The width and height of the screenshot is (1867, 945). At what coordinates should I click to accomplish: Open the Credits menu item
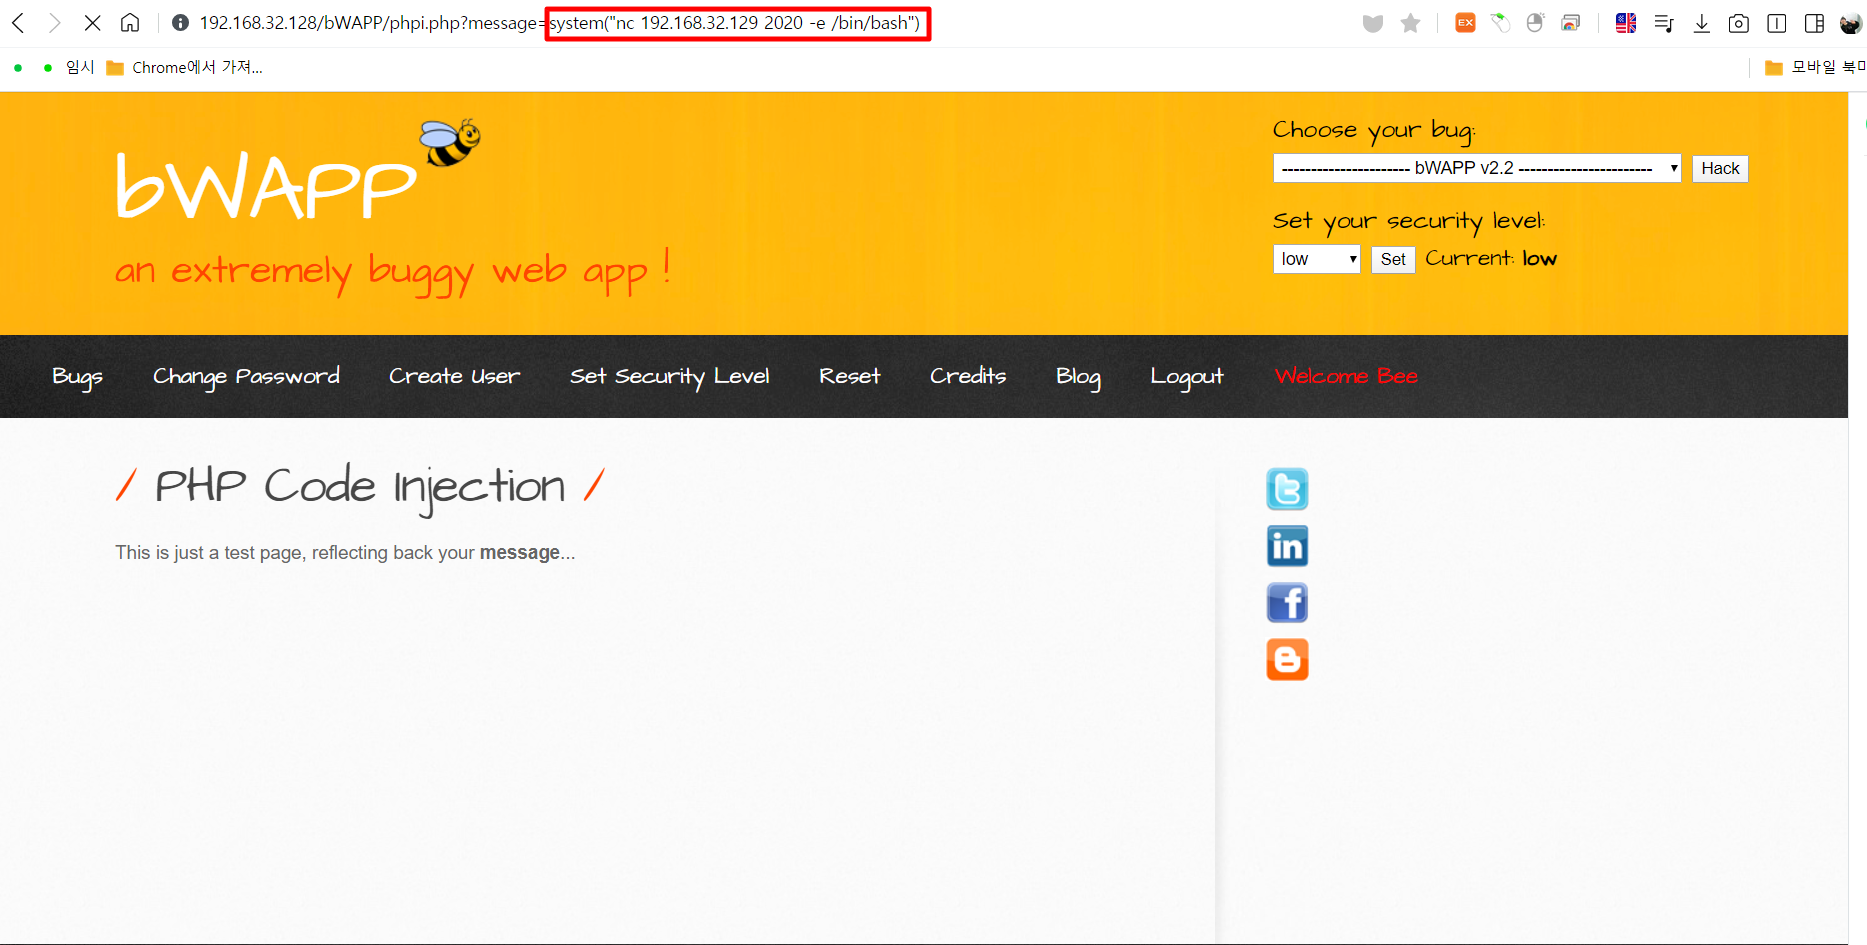coord(968,376)
